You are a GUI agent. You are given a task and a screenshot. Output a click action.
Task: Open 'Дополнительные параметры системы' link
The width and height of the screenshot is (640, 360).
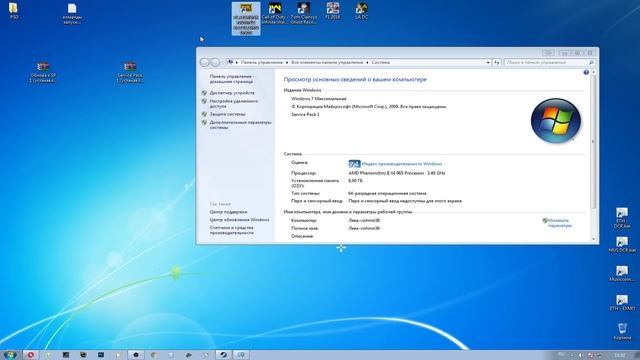(240, 124)
